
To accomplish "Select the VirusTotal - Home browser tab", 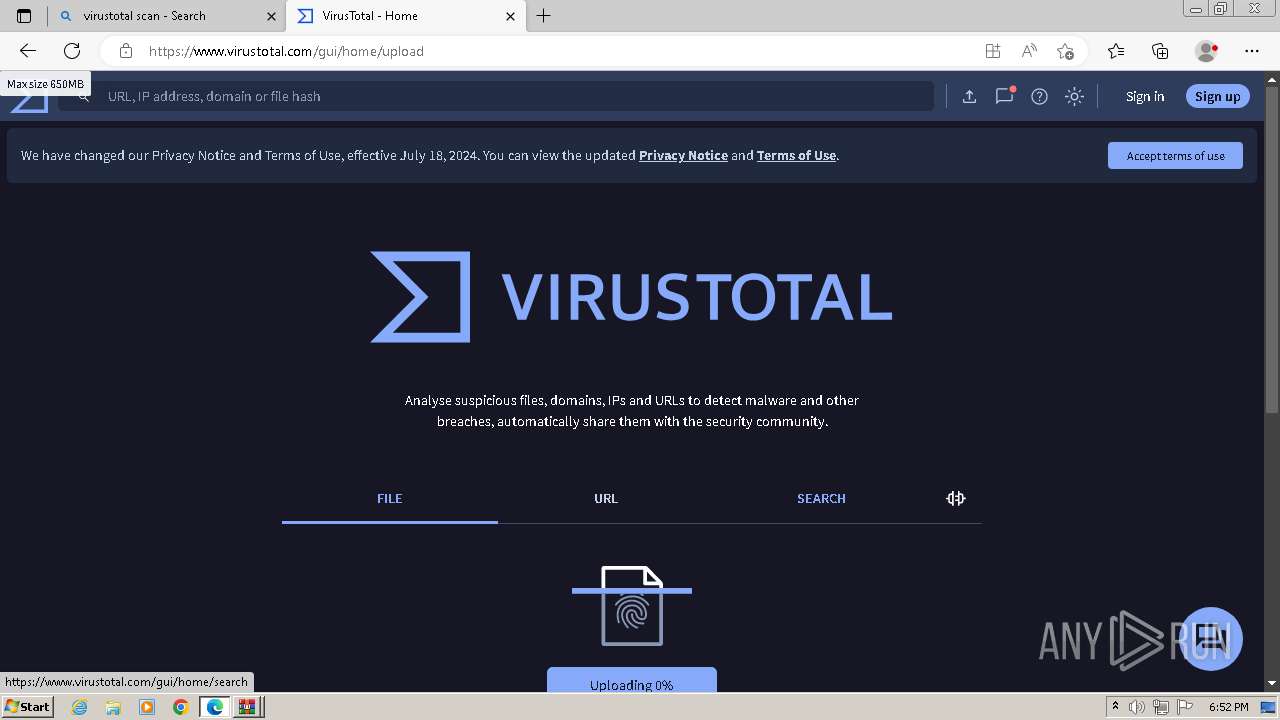I will coord(405,16).
